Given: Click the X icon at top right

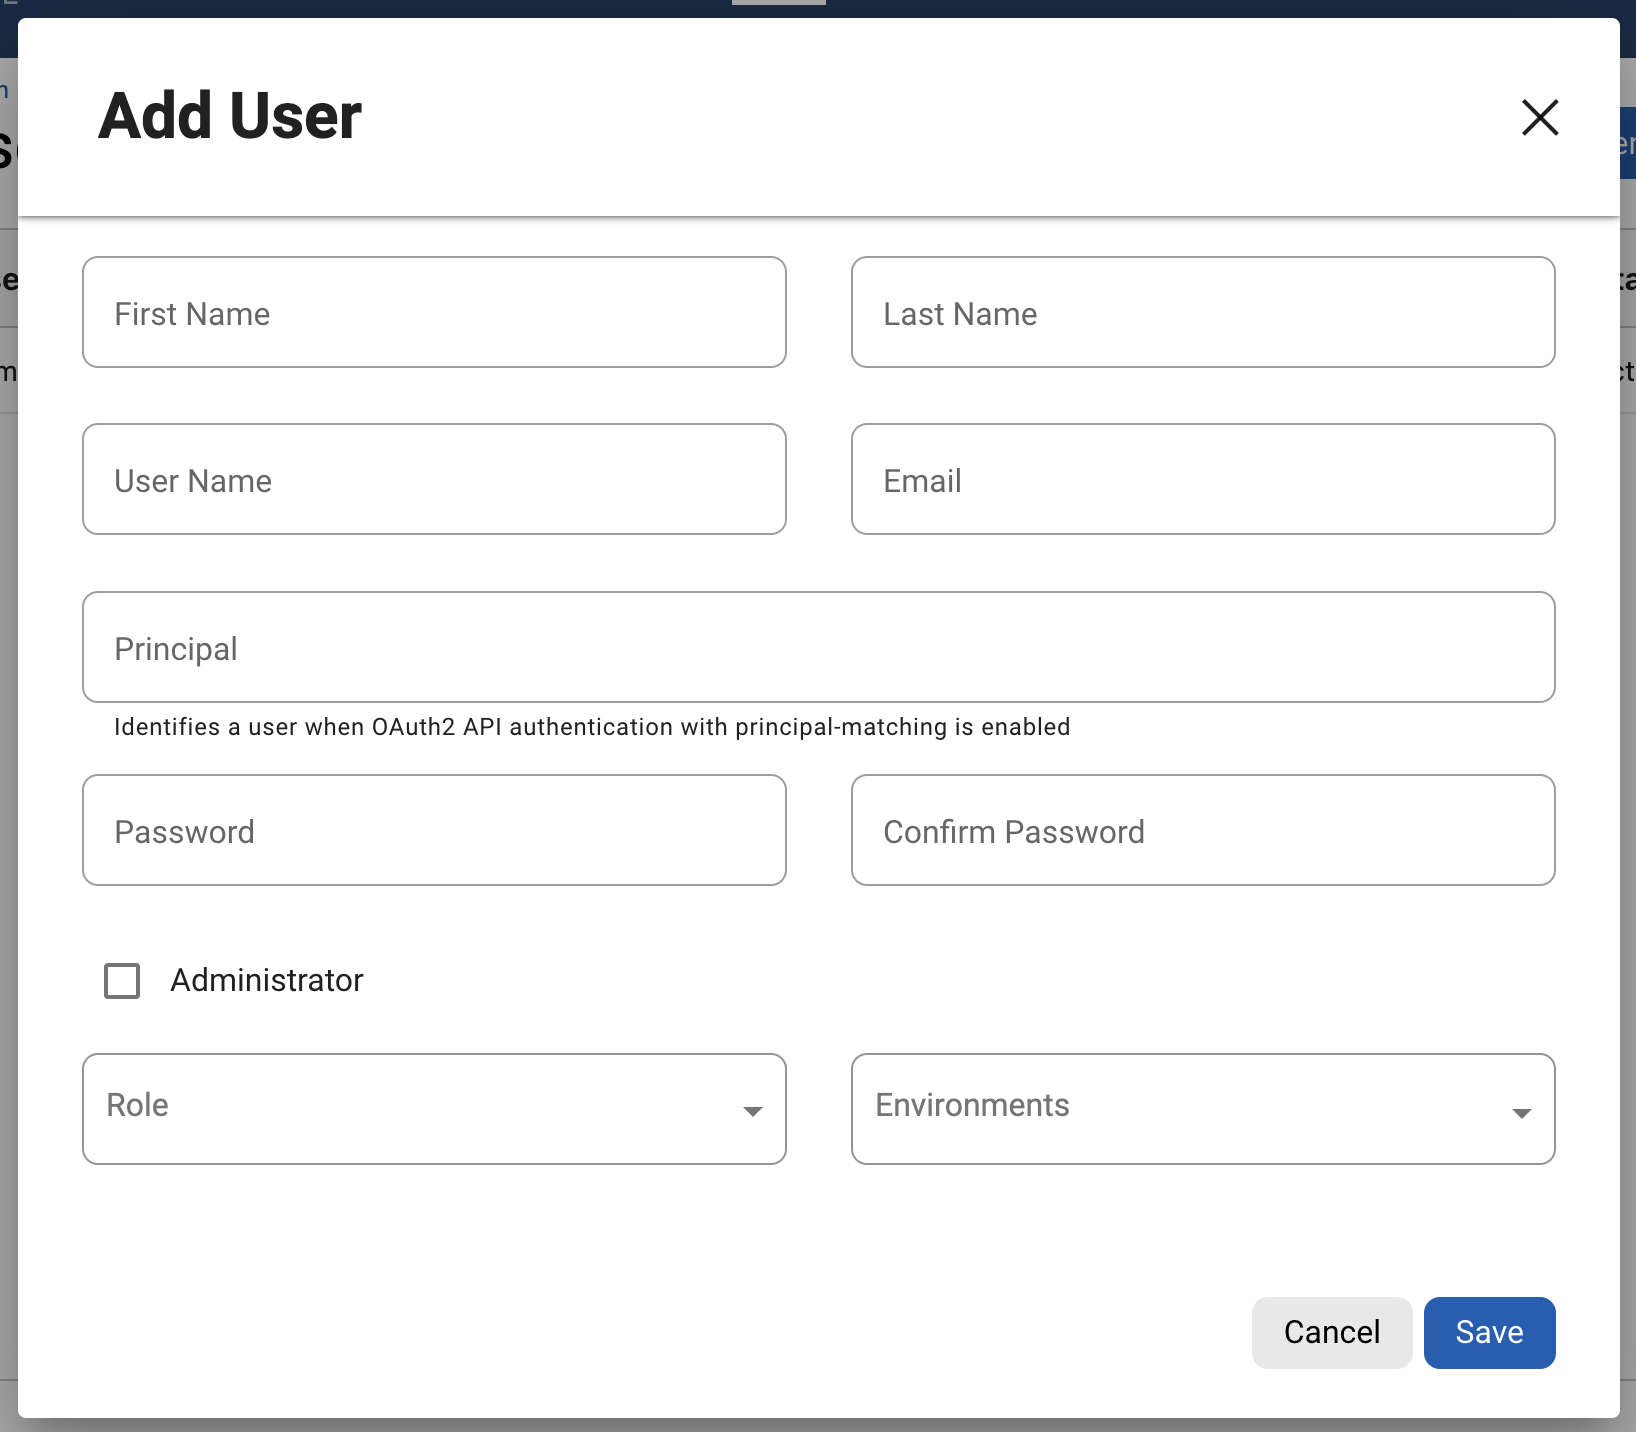Looking at the screenshot, I should [x=1540, y=117].
